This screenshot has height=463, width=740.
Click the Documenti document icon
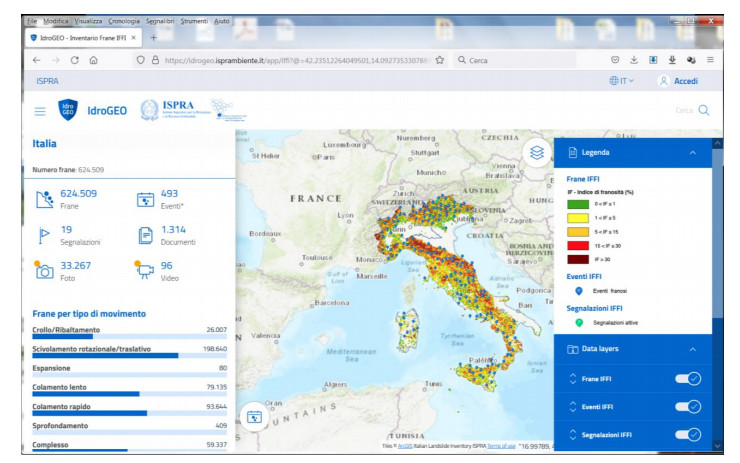coord(144,234)
